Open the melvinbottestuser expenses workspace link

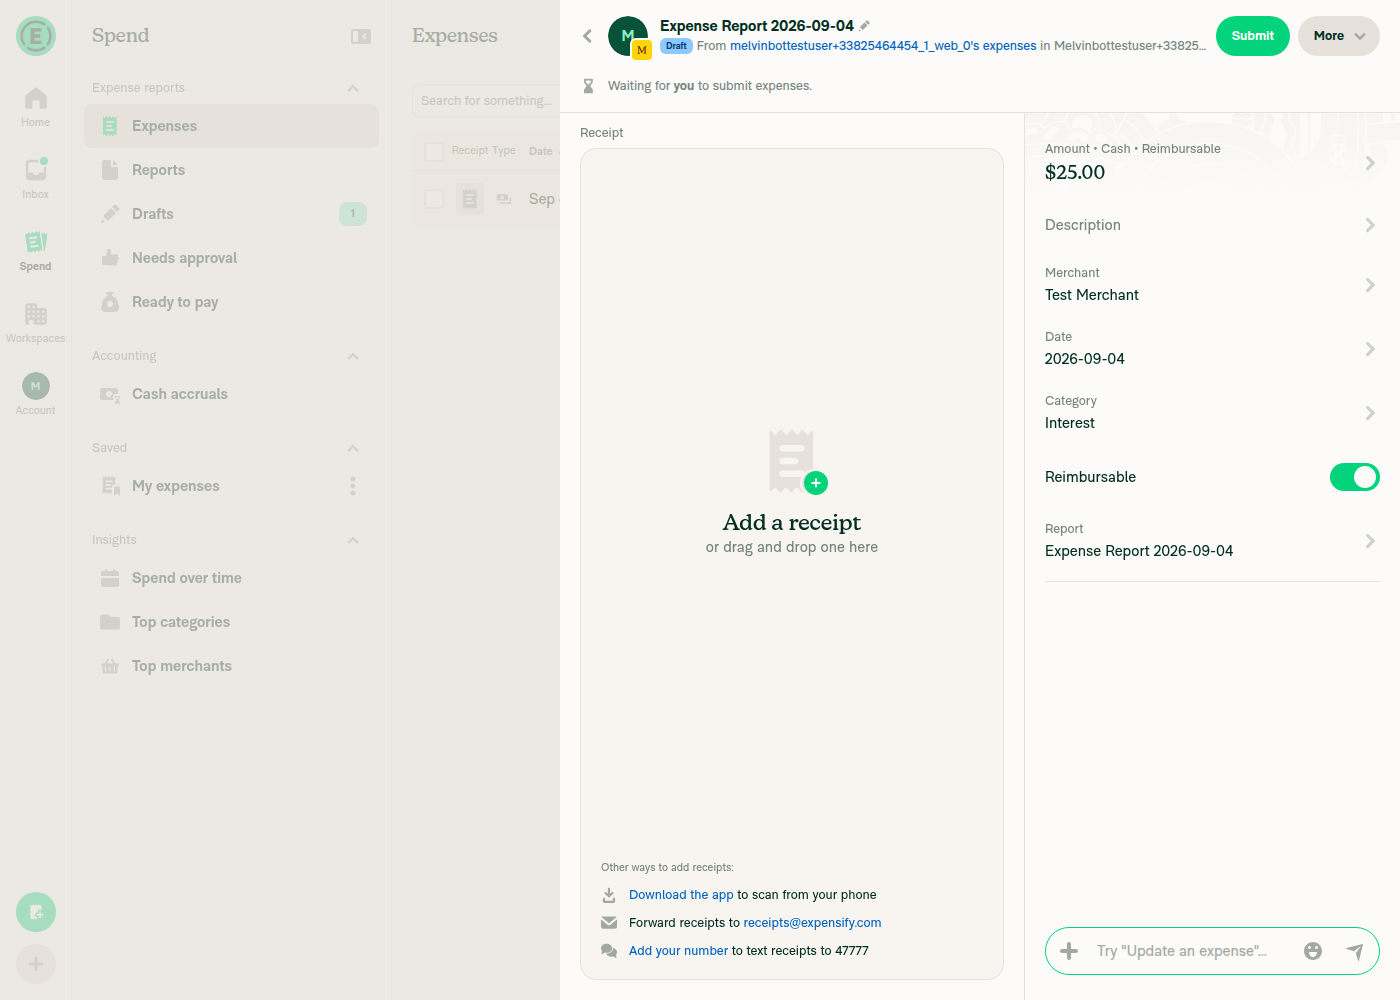[x=883, y=46]
